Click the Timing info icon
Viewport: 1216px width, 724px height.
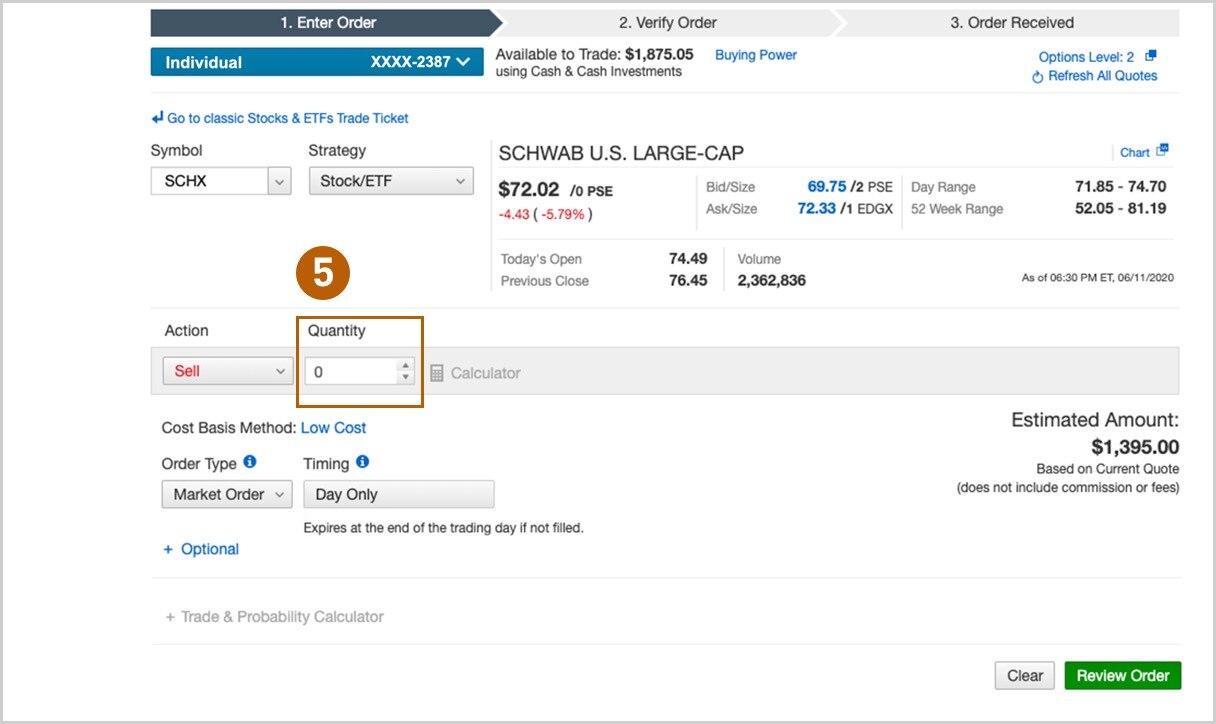363,462
